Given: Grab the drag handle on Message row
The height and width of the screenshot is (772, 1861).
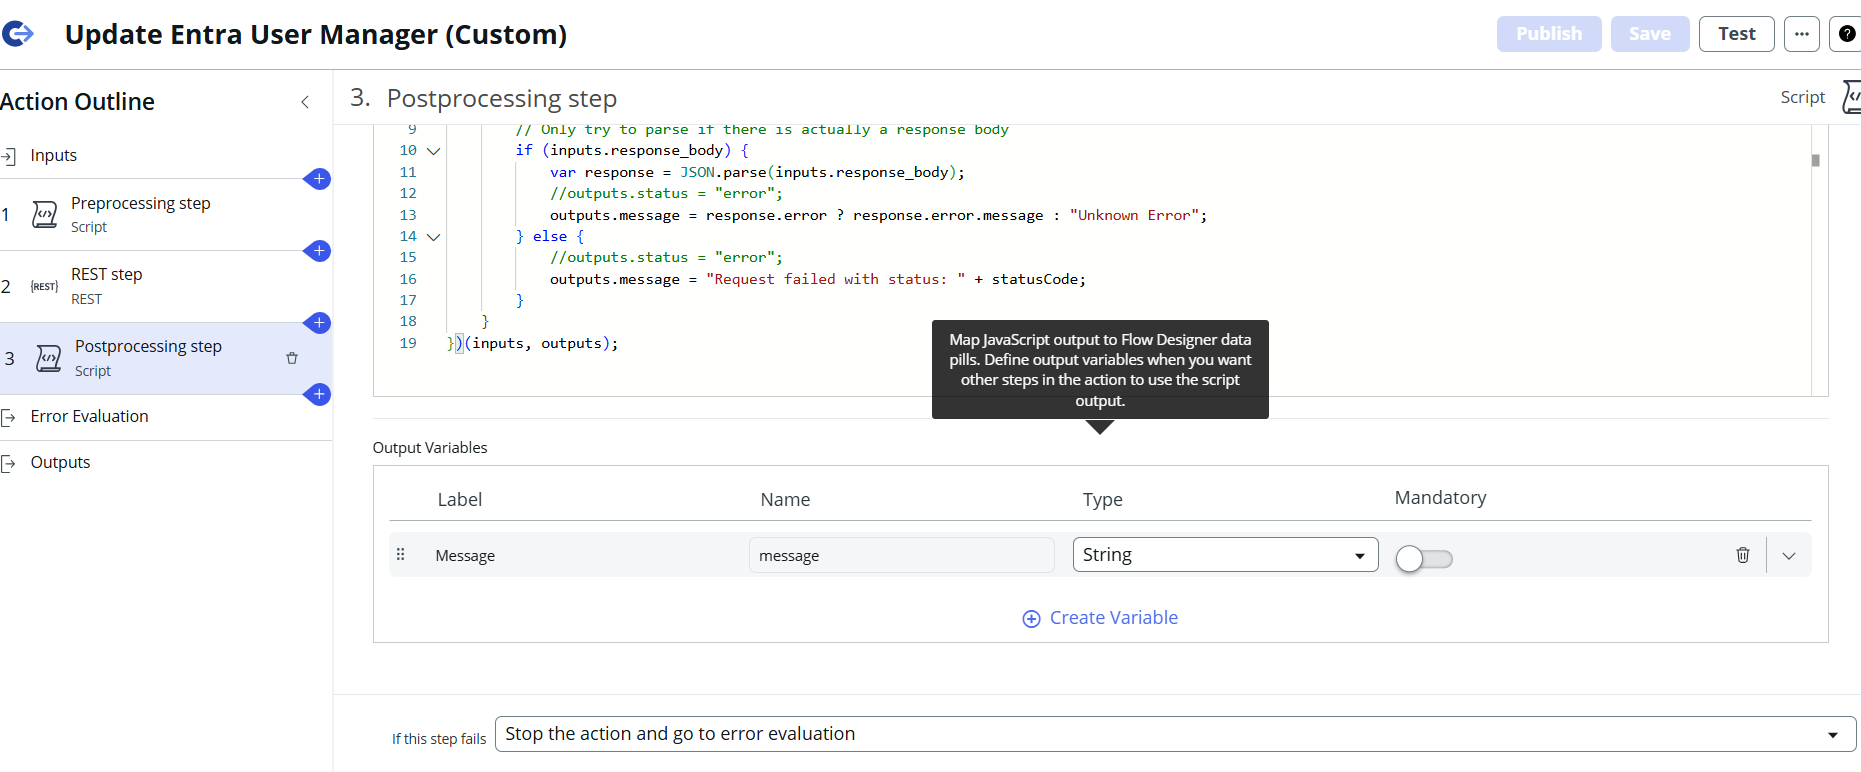Looking at the screenshot, I should [401, 555].
